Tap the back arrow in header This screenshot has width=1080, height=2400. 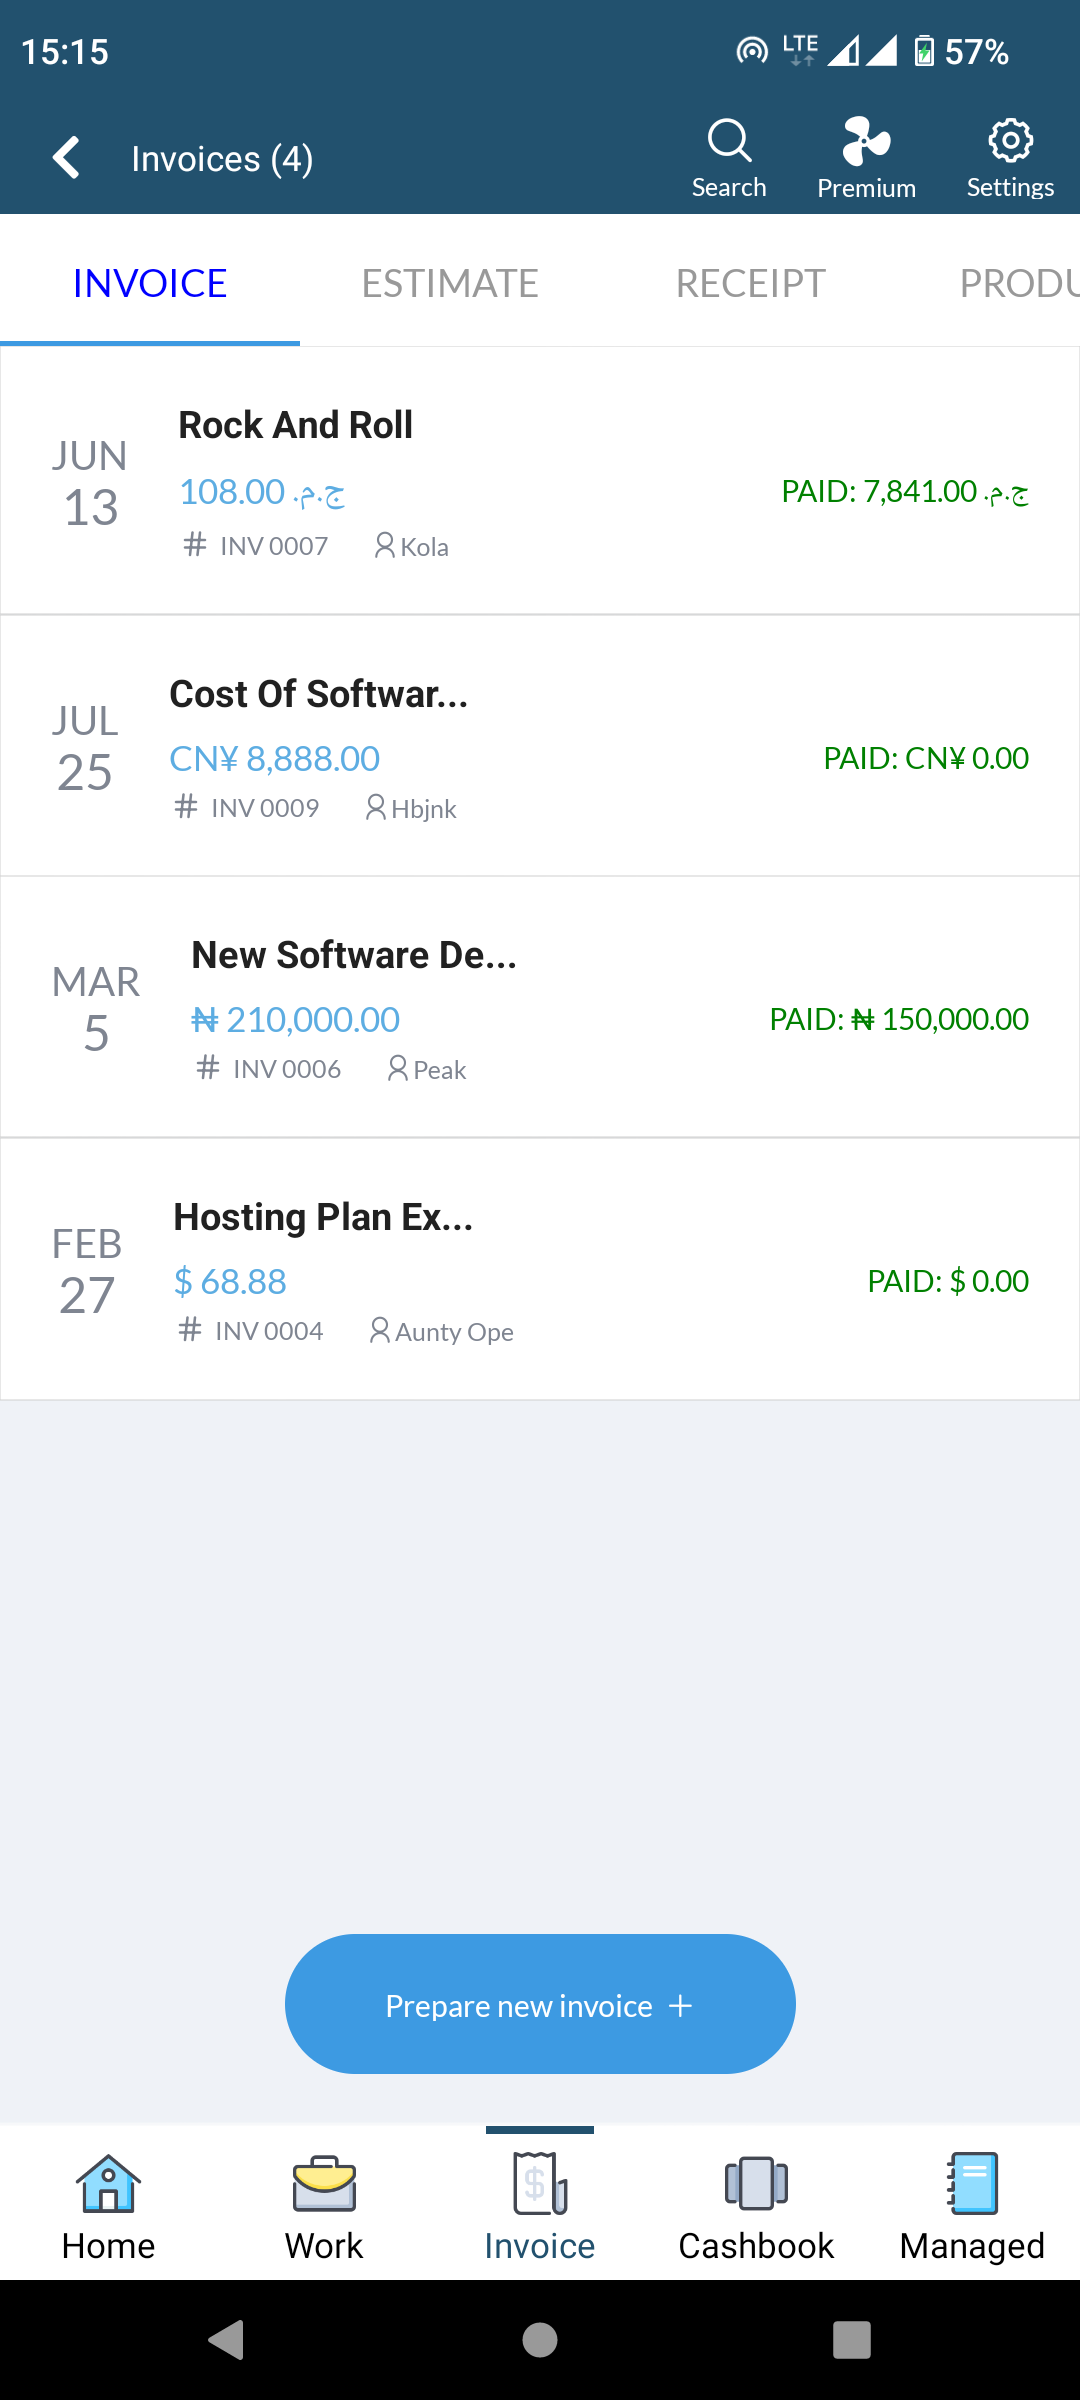click(67, 158)
